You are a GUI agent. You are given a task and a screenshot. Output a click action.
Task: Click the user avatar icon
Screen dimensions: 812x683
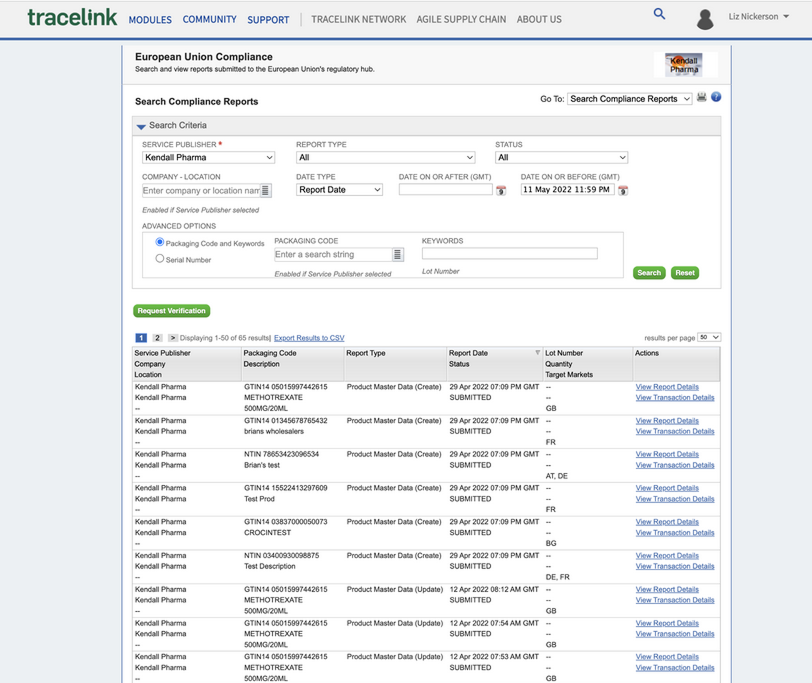(705, 19)
